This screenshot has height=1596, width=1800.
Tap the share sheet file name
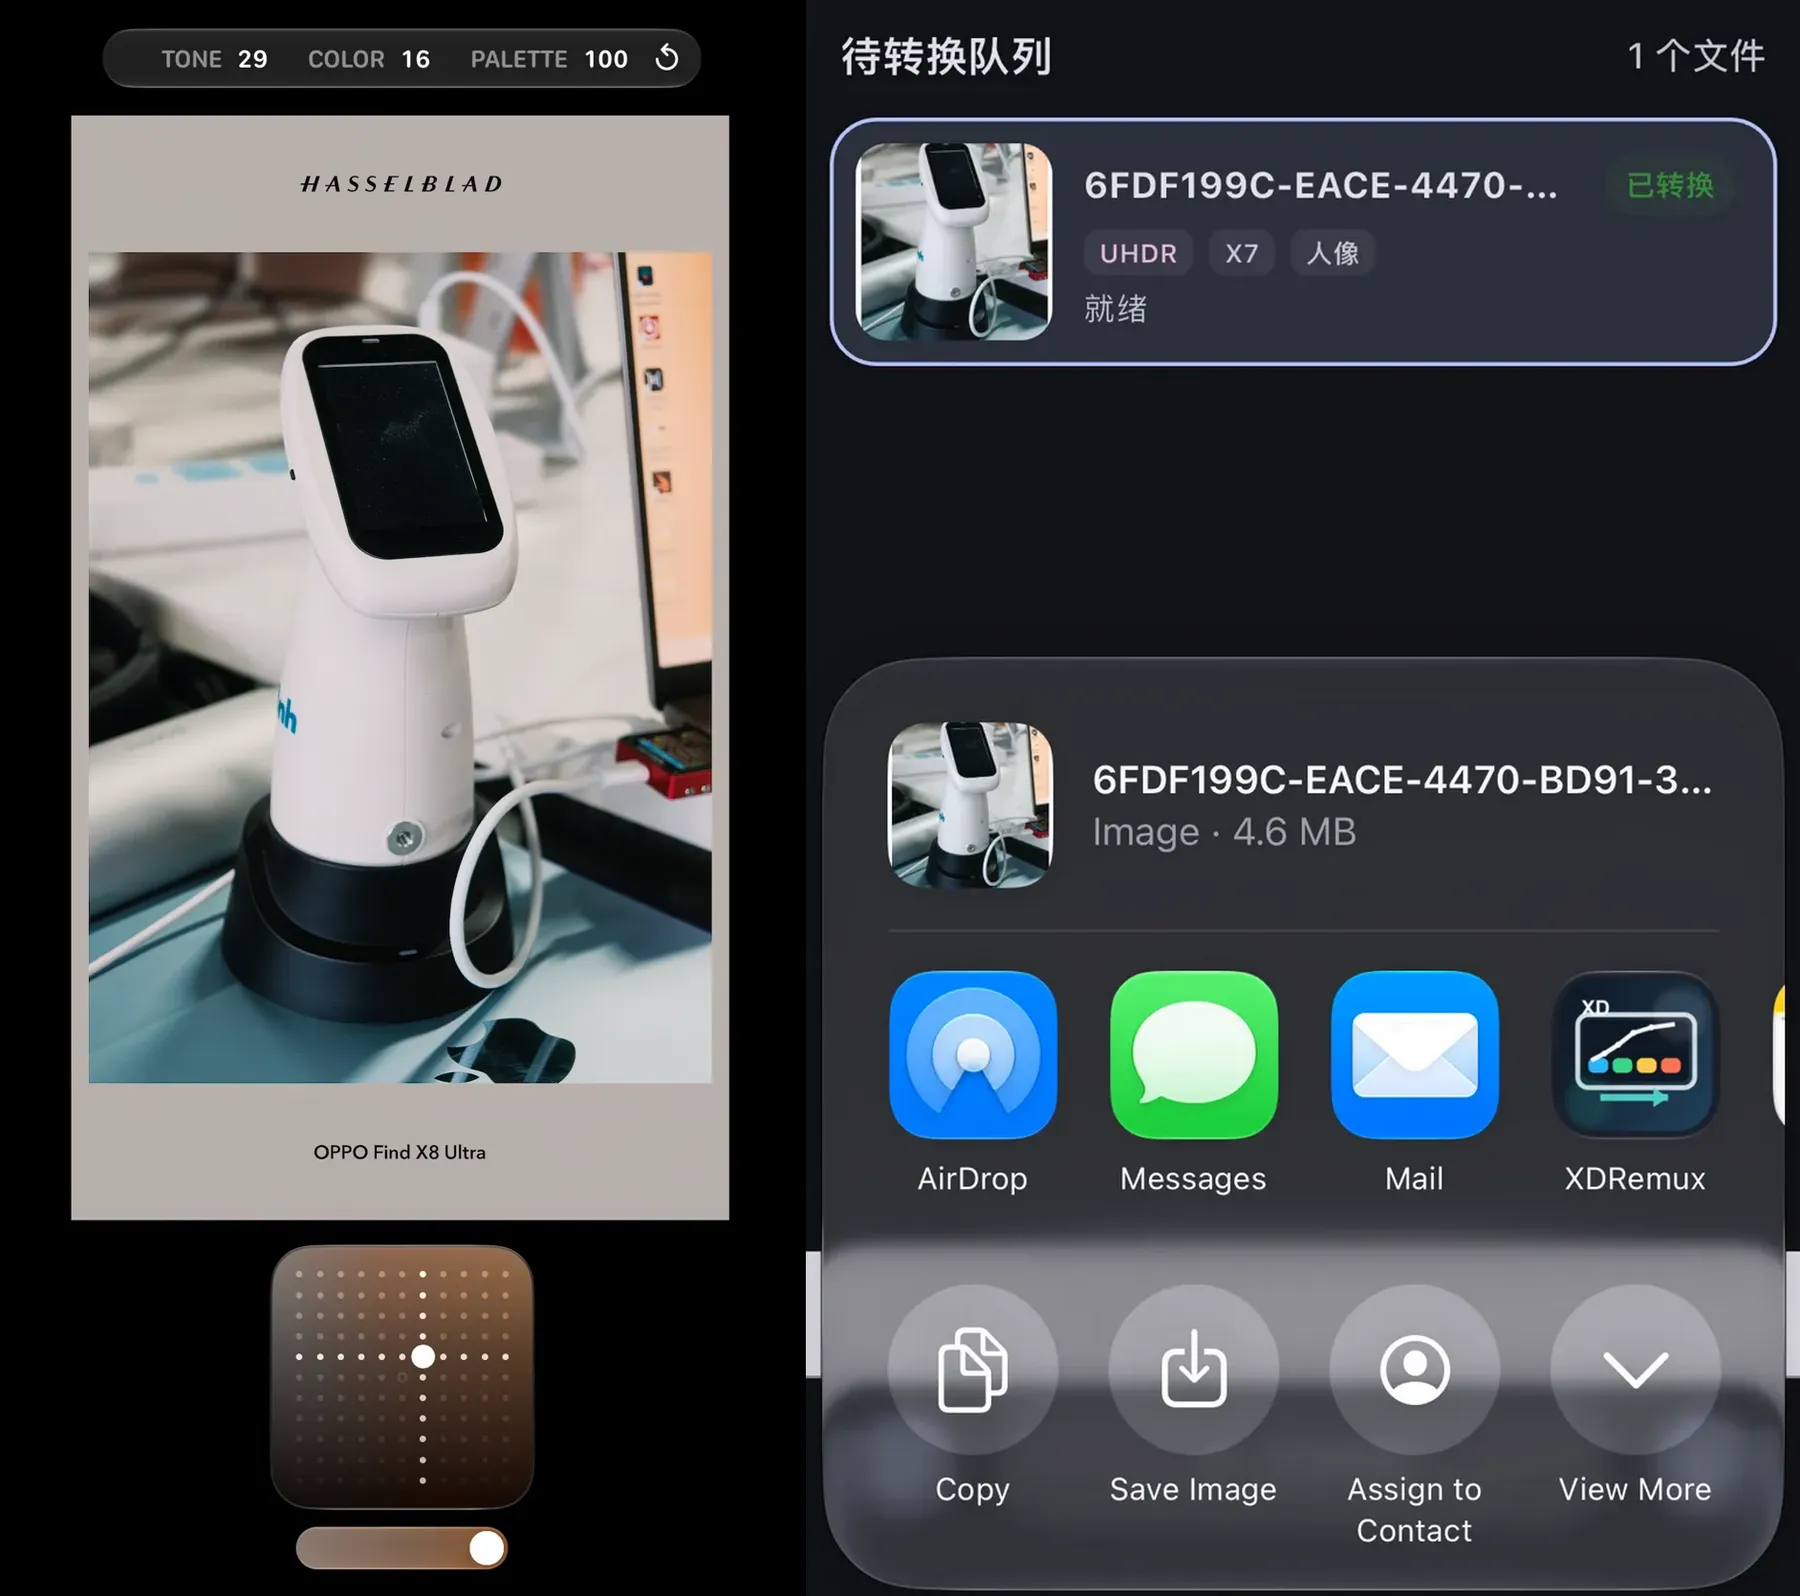click(x=1402, y=780)
